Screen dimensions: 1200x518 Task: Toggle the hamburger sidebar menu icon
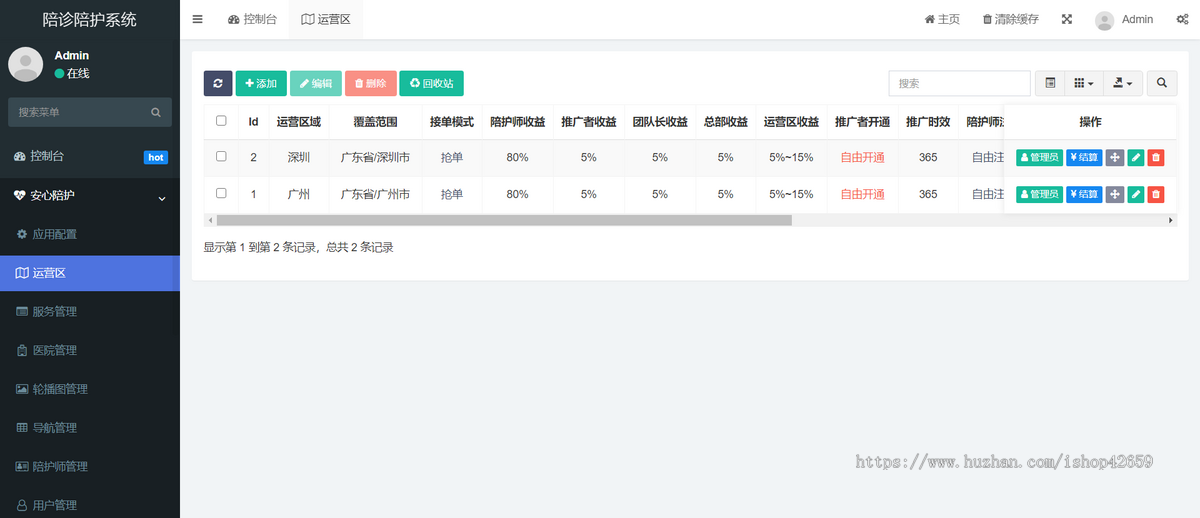198,19
